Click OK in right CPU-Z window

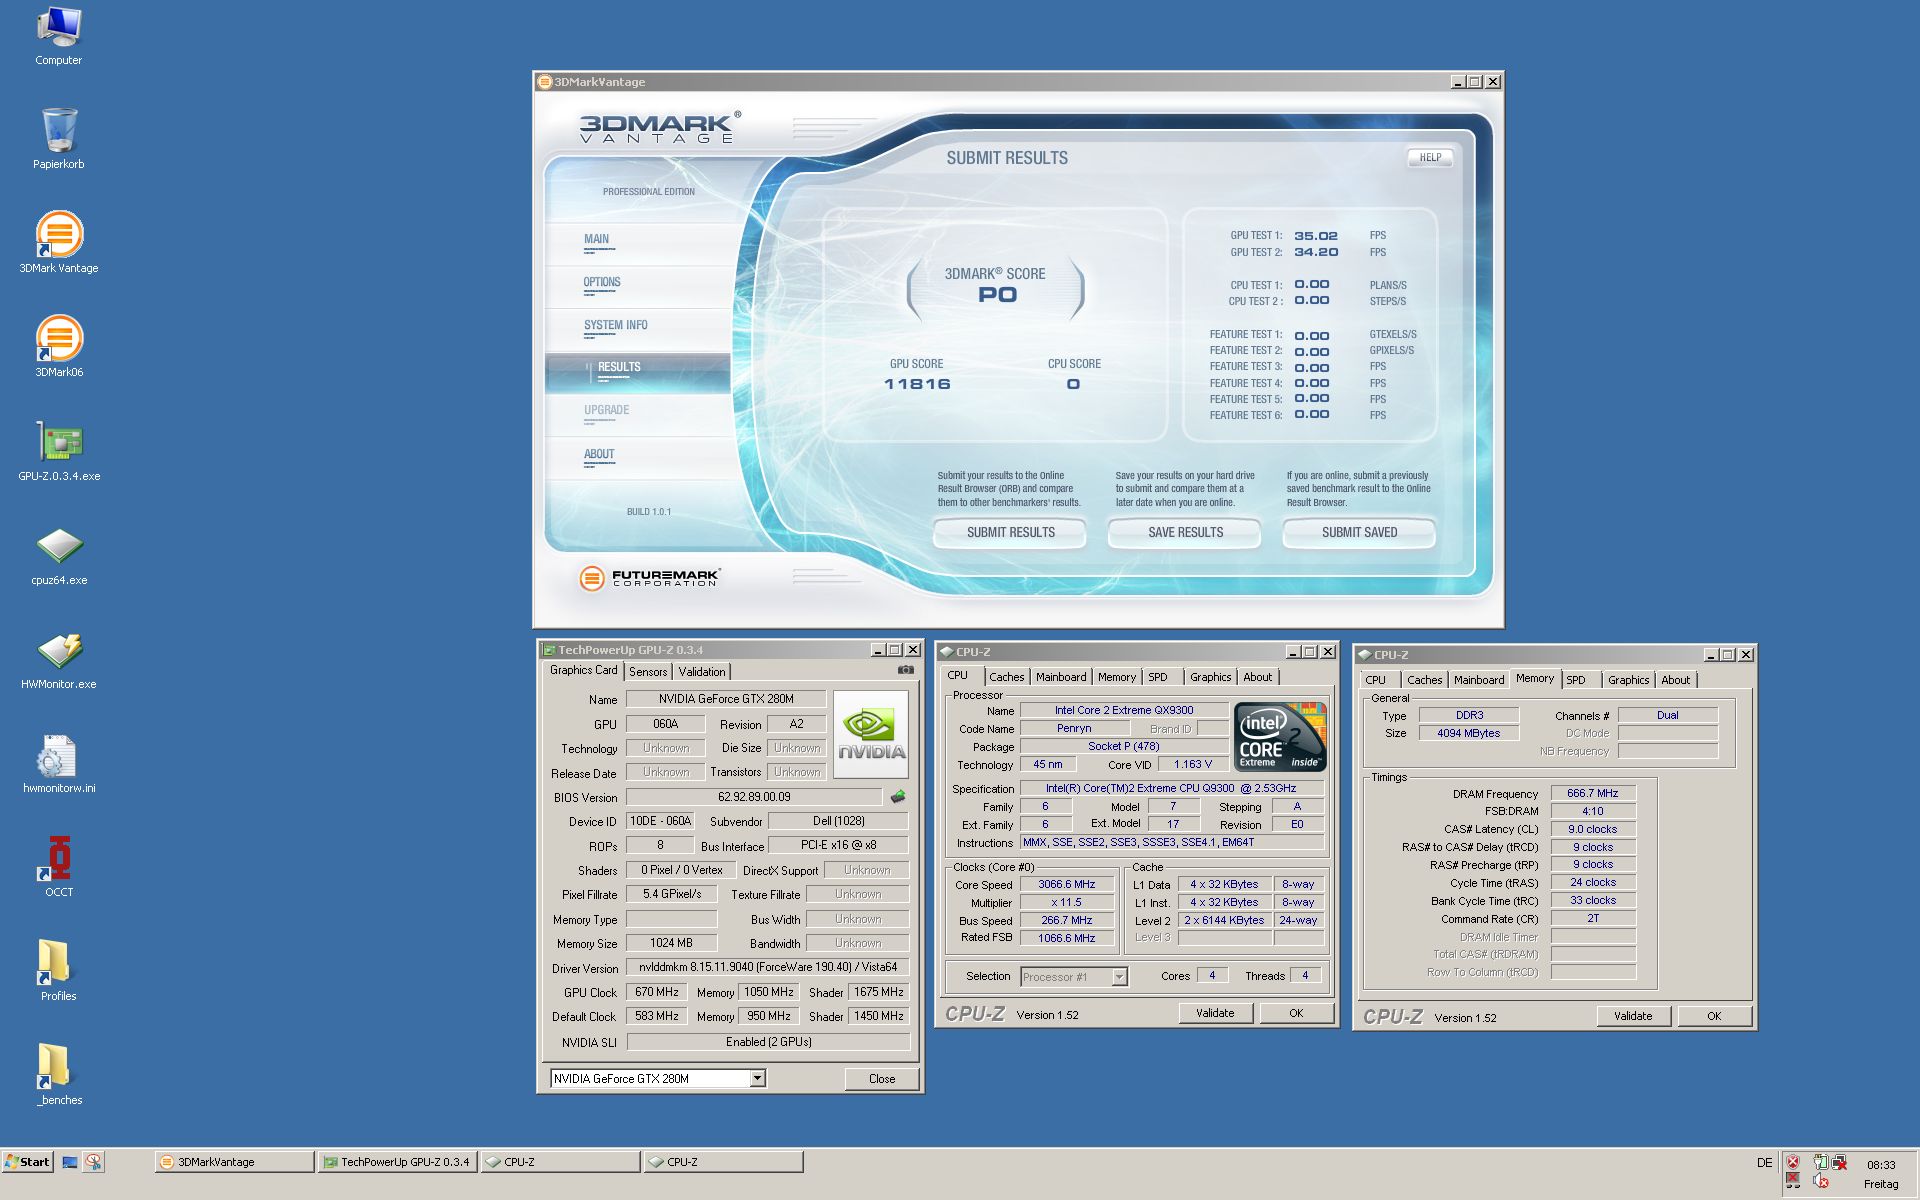(x=1714, y=1016)
